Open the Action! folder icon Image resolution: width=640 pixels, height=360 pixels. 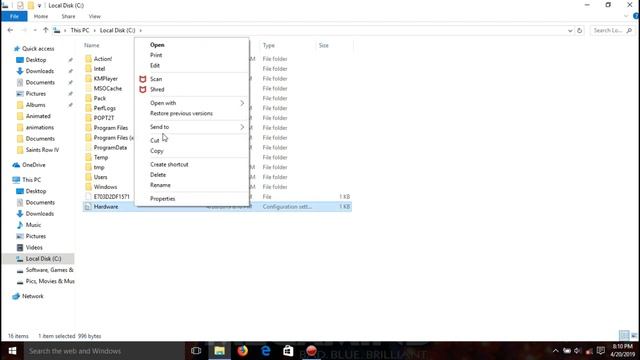point(89,59)
